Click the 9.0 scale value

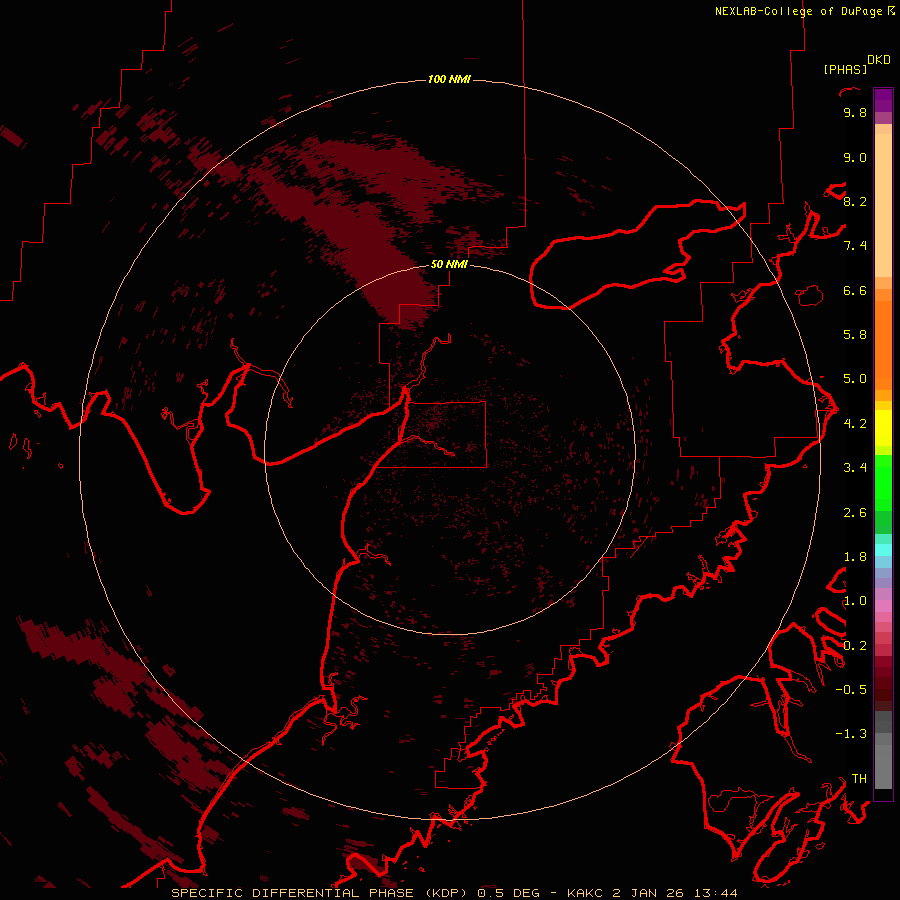[x=855, y=157]
